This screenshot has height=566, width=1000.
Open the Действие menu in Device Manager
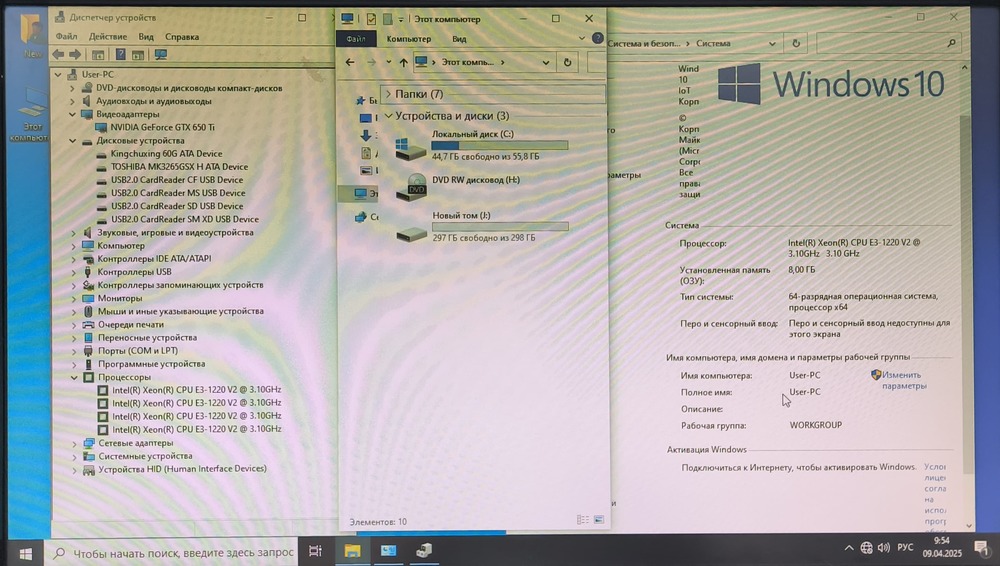[x=107, y=36]
